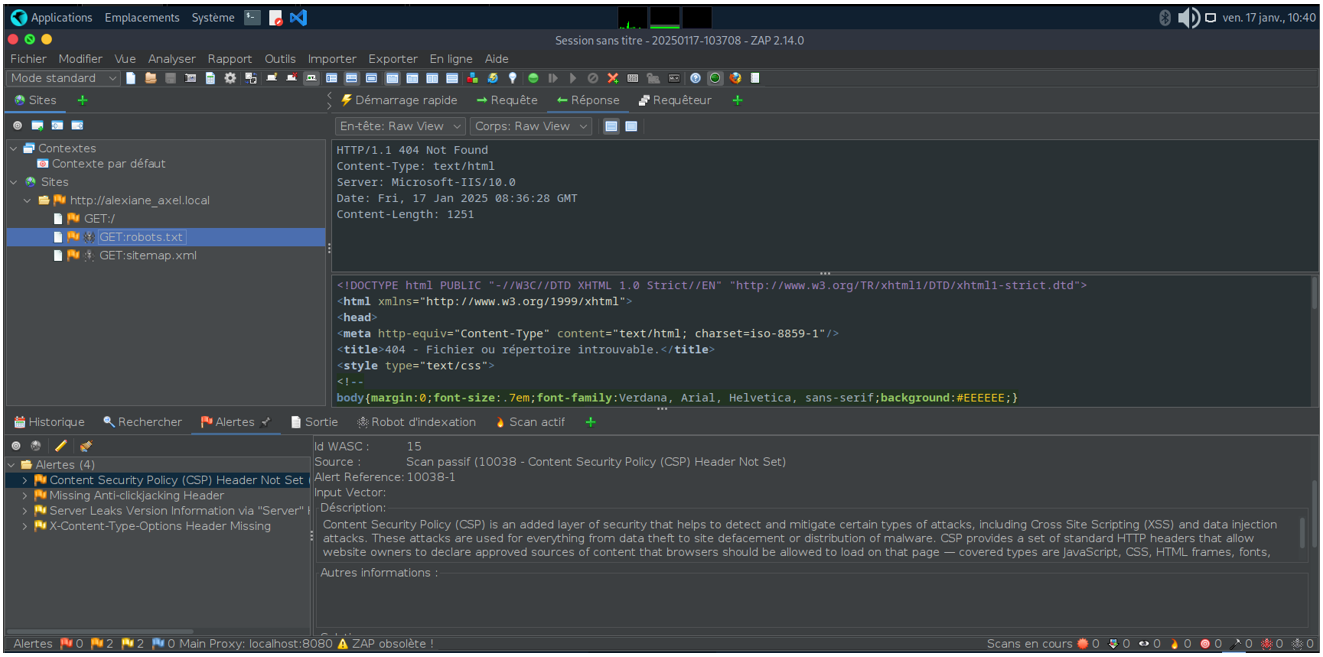Click the Bluetooth icon in system tray
The height and width of the screenshot is (657, 1323).
(1164, 17)
